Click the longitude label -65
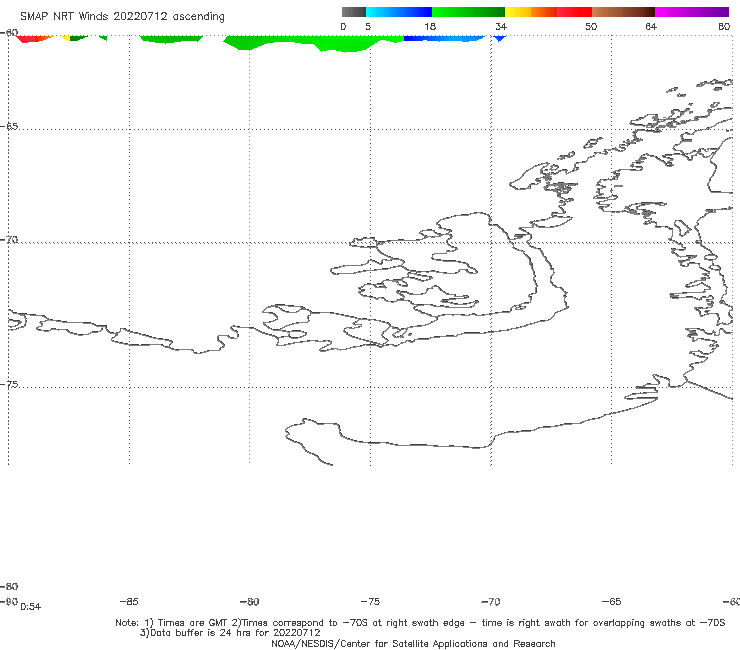Screen dimensions: 740x650 tap(612, 601)
